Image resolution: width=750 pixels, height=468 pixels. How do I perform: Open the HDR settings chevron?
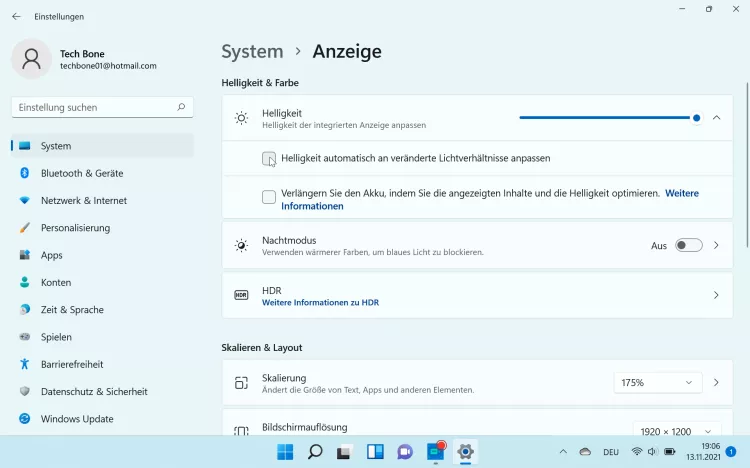(x=716, y=295)
